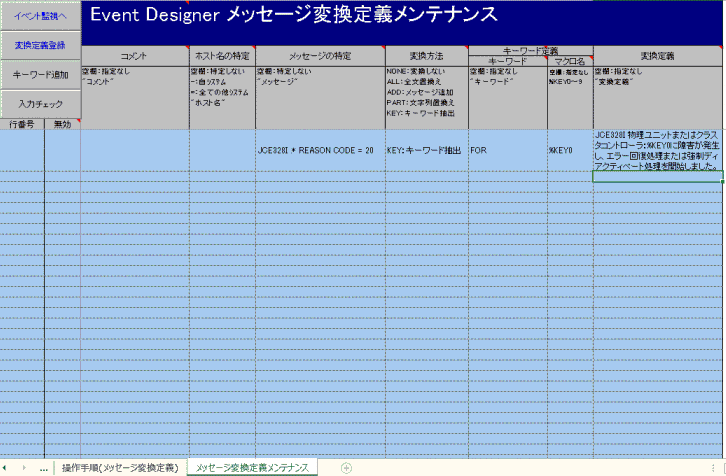726x476 pixels.
Task: Select cell KEY:キーワード抽出 in data row
Action: point(427,150)
